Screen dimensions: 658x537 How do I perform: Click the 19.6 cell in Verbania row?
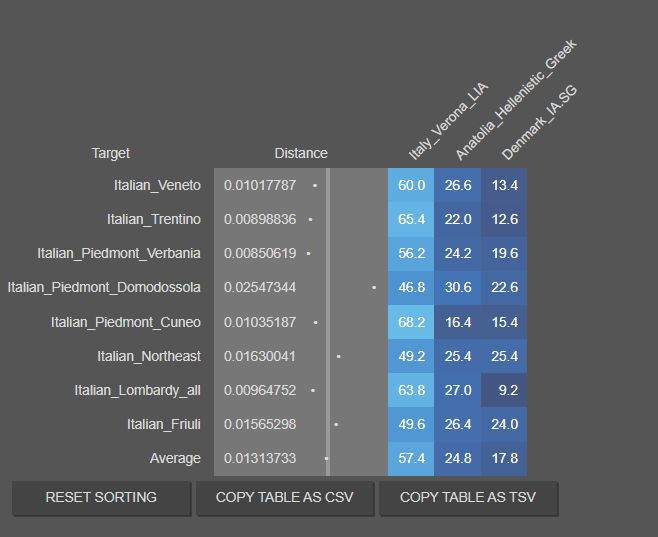pos(504,253)
